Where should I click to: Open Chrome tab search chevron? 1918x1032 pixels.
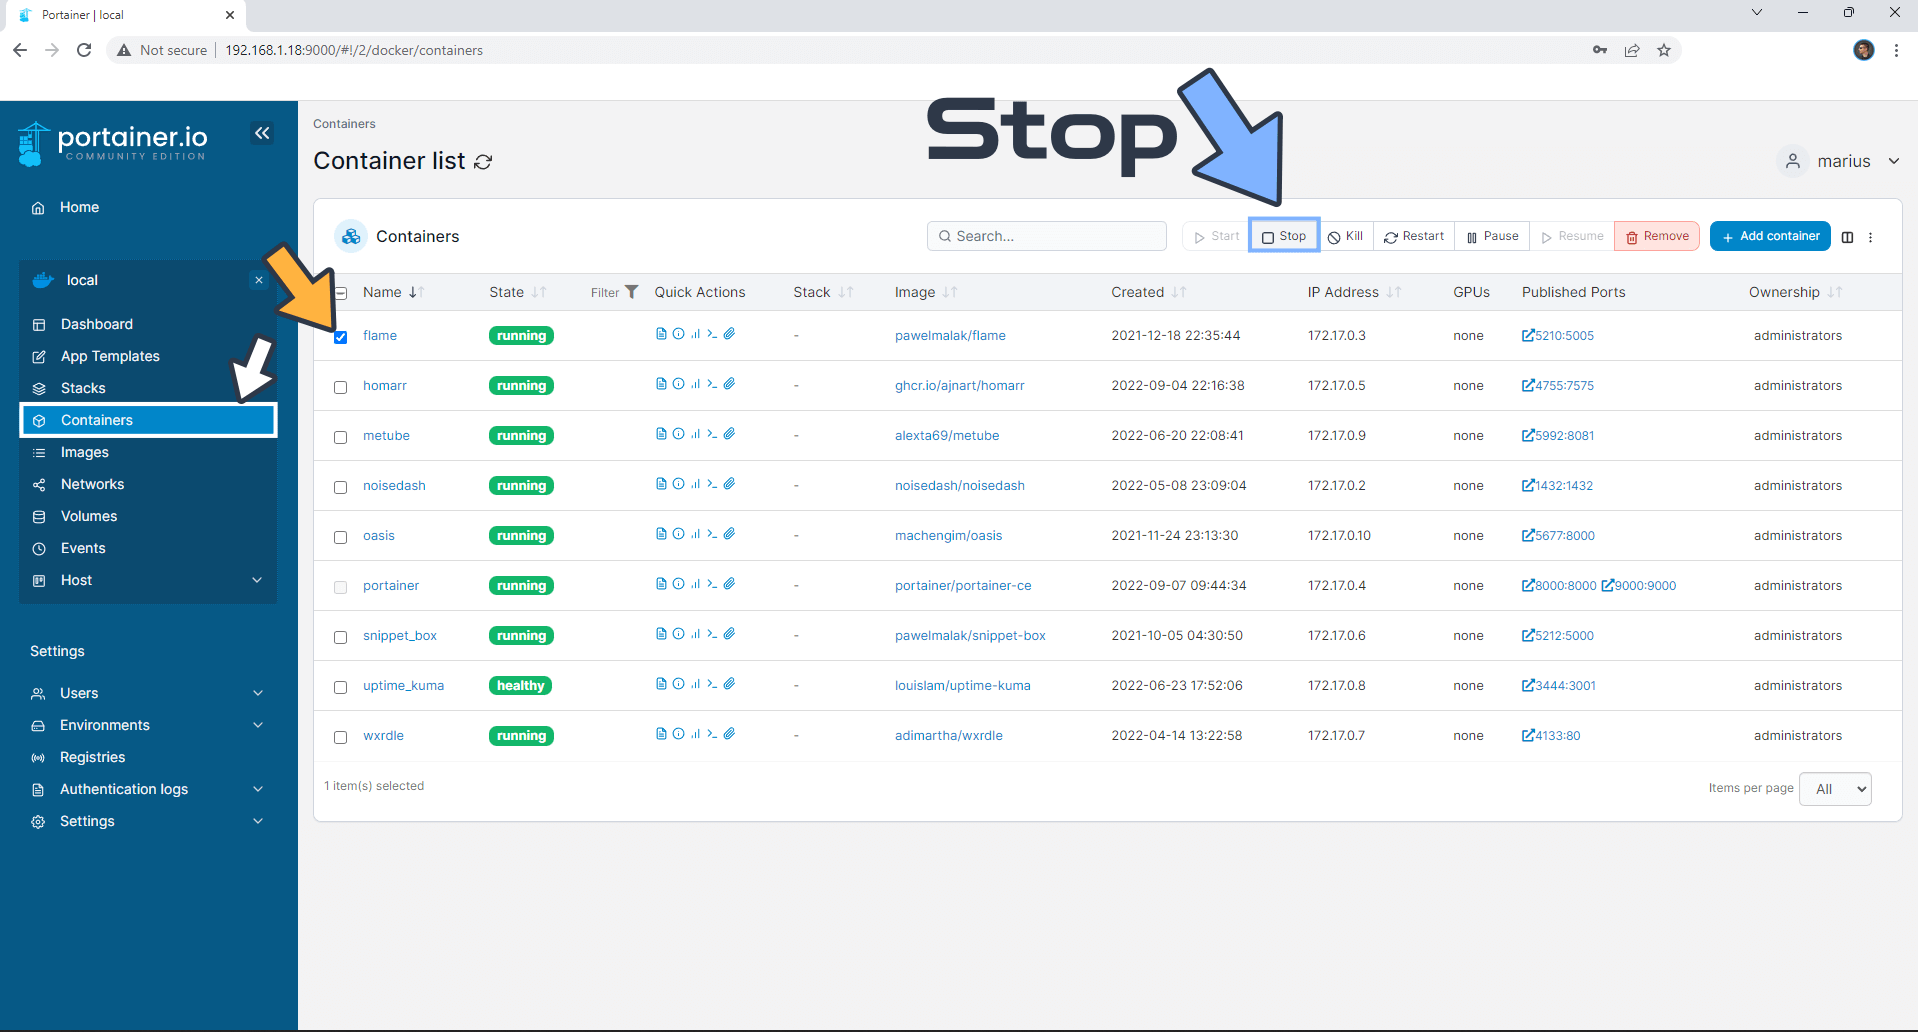click(x=1757, y=13)
